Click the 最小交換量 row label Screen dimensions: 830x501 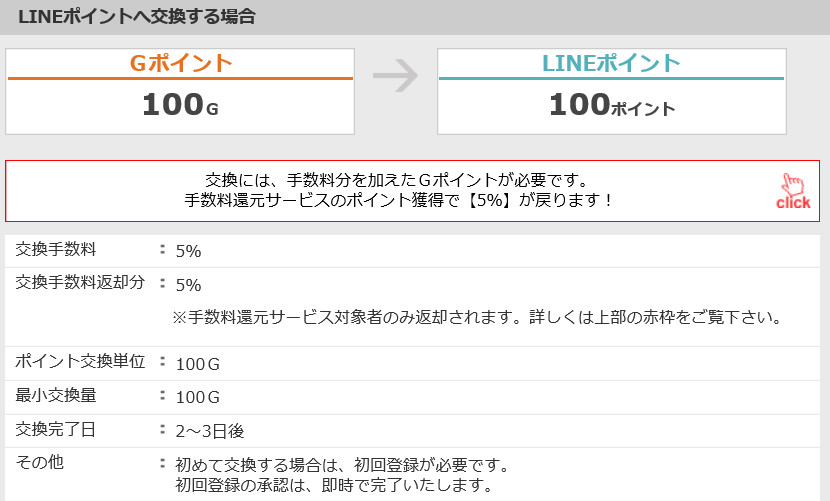[56, 395]
